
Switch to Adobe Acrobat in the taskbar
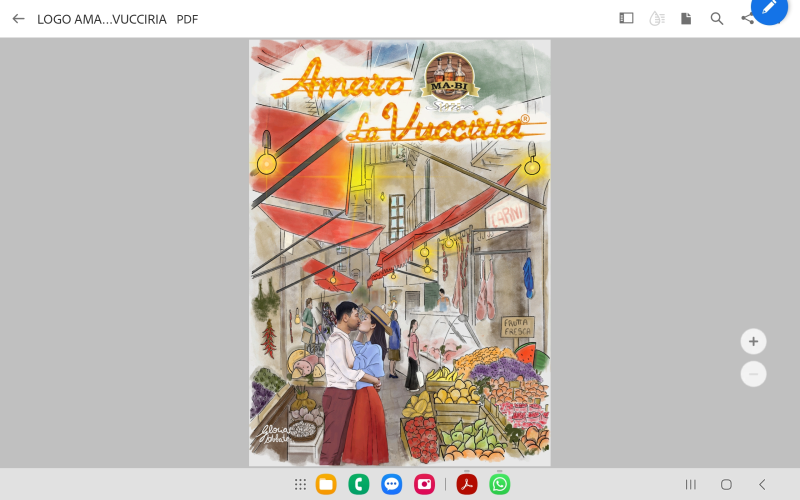coord(466,484)
